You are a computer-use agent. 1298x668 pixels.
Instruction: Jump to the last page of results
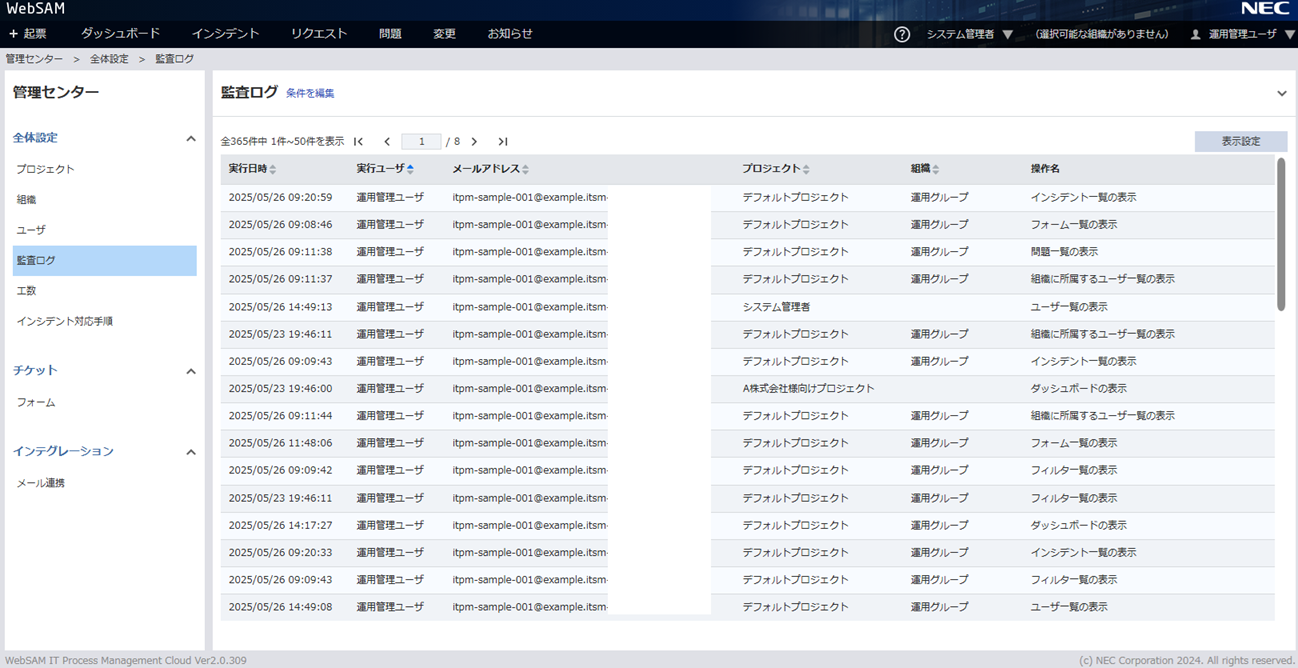pos(503,142)
